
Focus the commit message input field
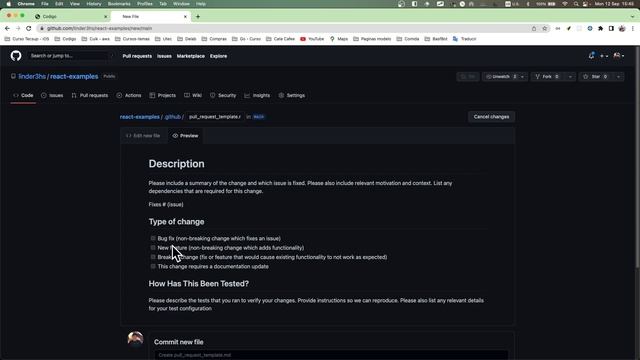point(331,355)
